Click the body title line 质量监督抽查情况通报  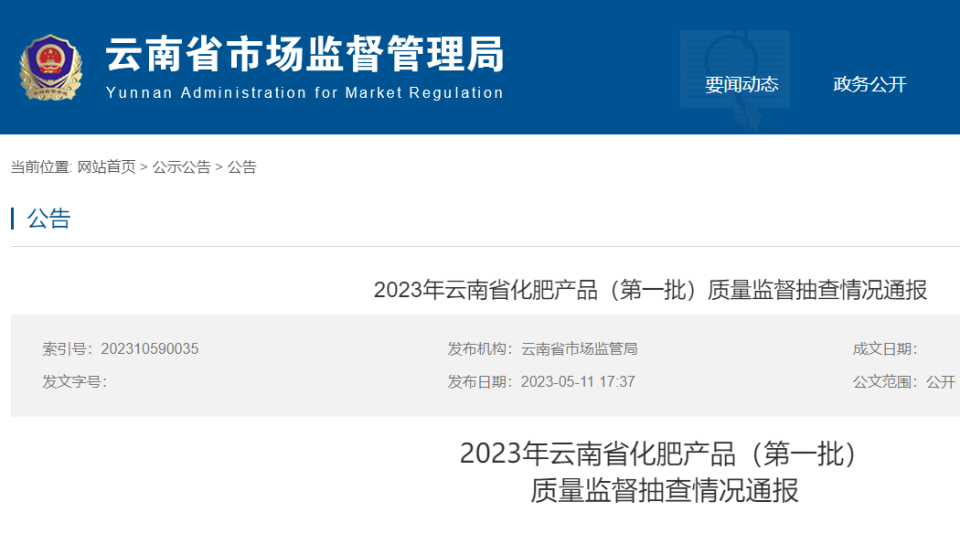point(664,491)
